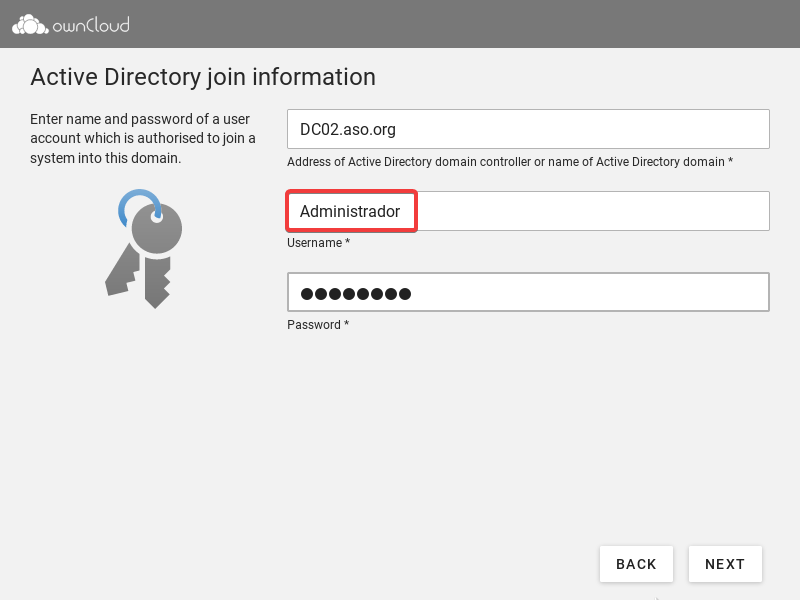Click the "Active Directory join information" heading
The height and width of the screenshot is (600, 800).
click(x=203, y=77)
